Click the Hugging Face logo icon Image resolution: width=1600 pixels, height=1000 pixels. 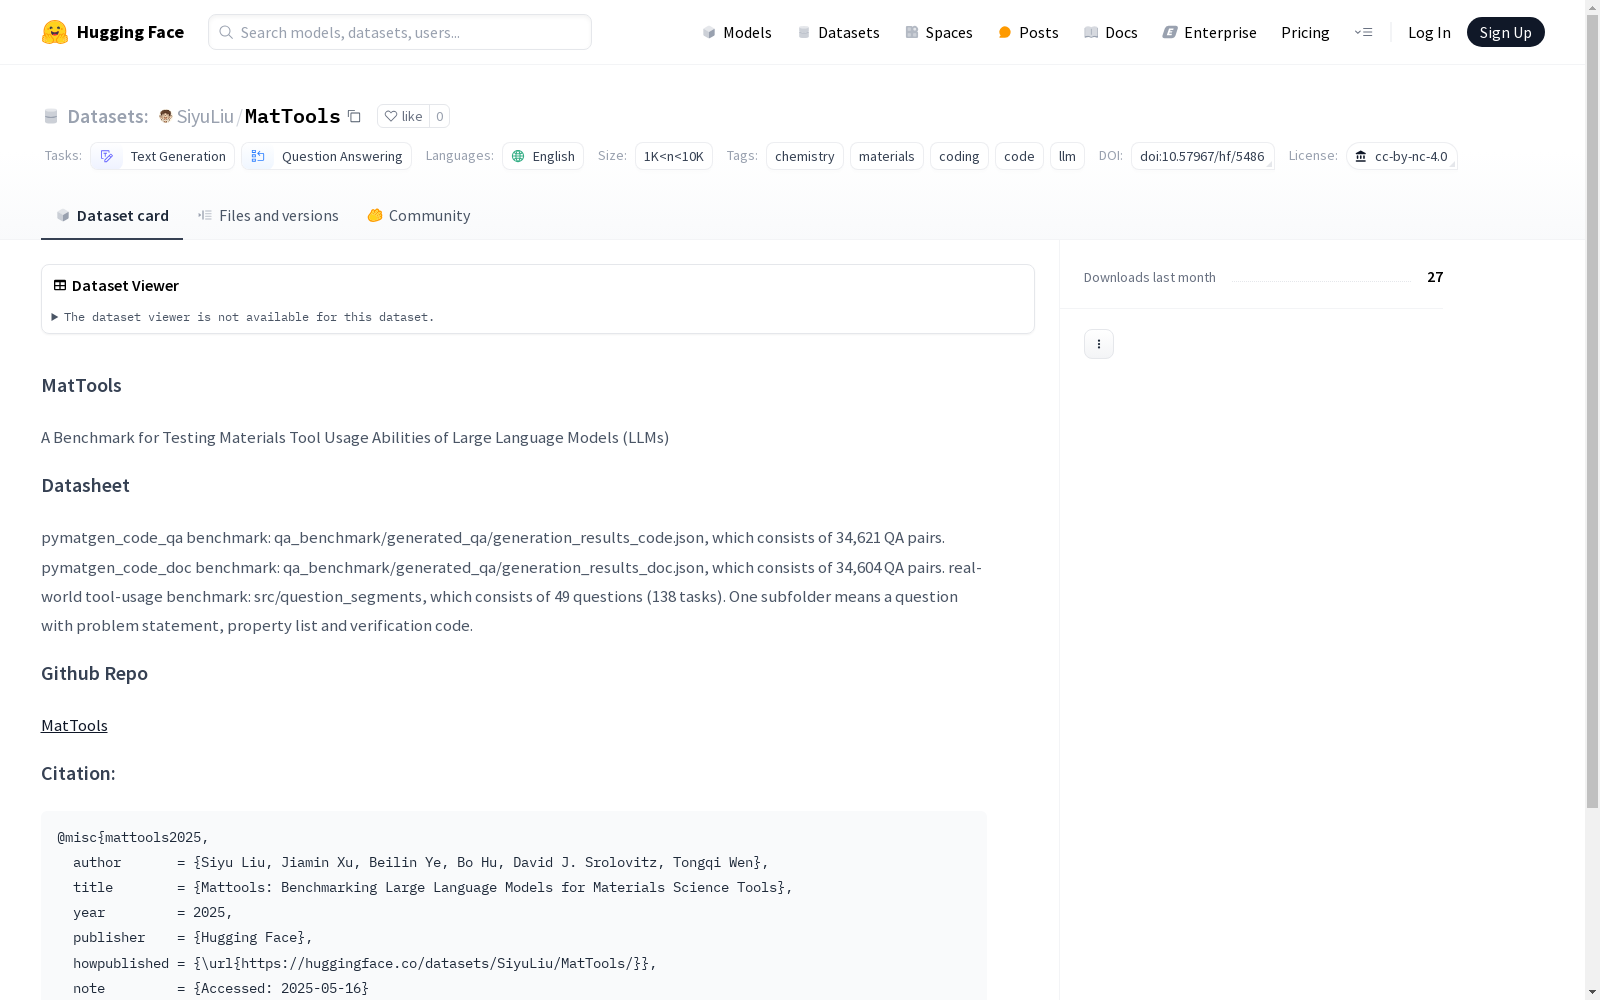pyautogui.click(x=55, y=32)
